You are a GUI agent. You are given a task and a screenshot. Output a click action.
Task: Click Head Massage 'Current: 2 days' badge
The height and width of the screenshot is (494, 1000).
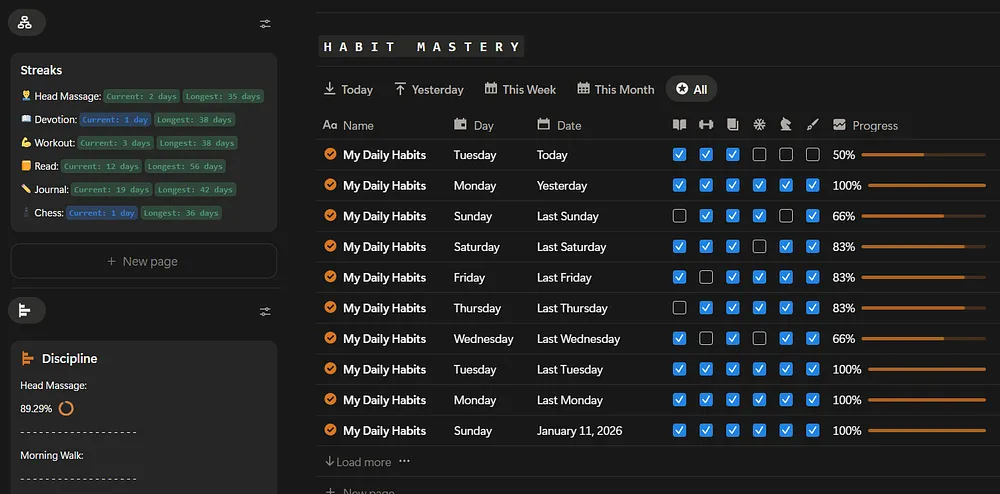pos(142,96)
